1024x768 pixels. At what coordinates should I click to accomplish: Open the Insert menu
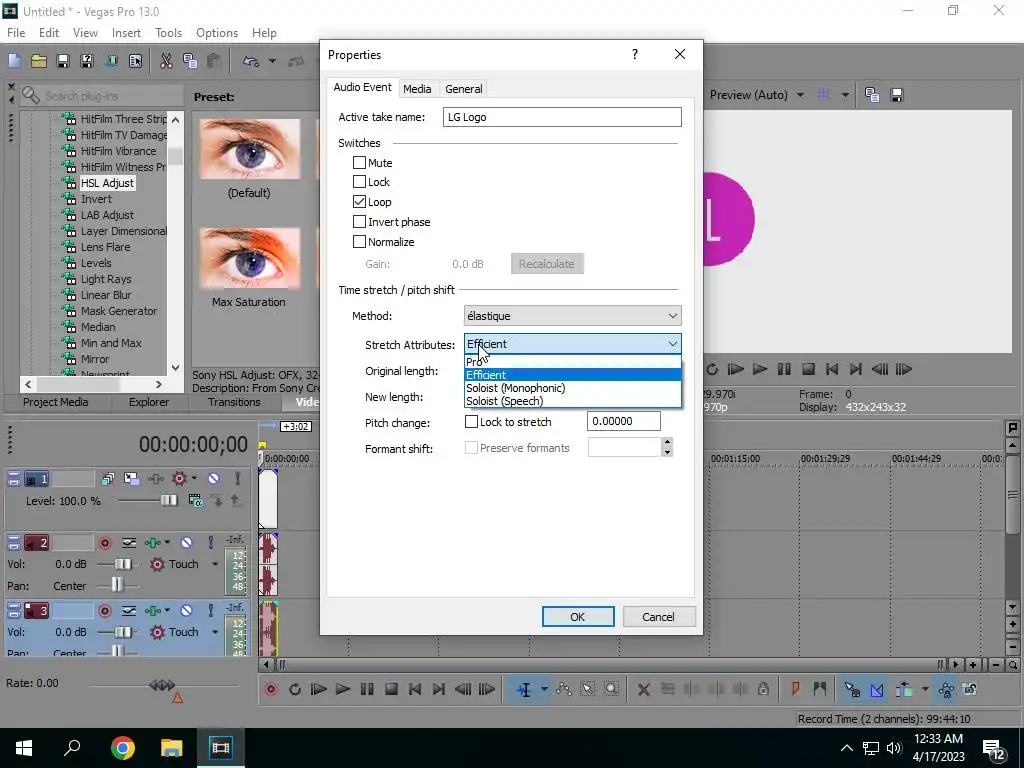(126, 33)
